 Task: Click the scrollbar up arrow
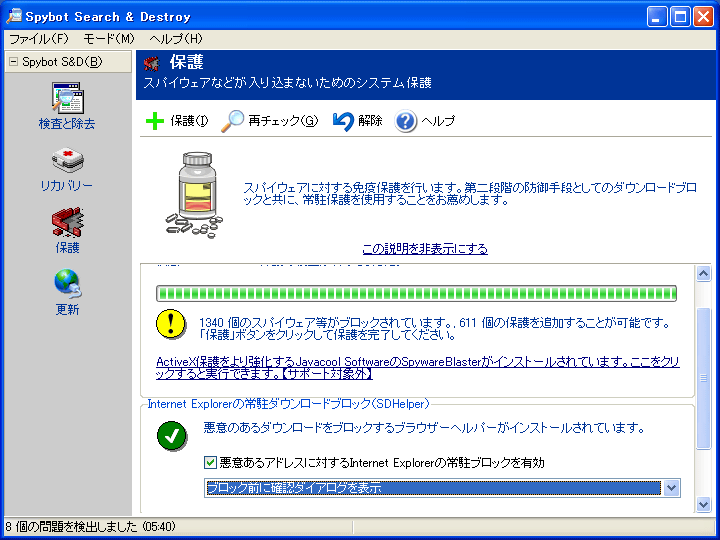point(703,274)
